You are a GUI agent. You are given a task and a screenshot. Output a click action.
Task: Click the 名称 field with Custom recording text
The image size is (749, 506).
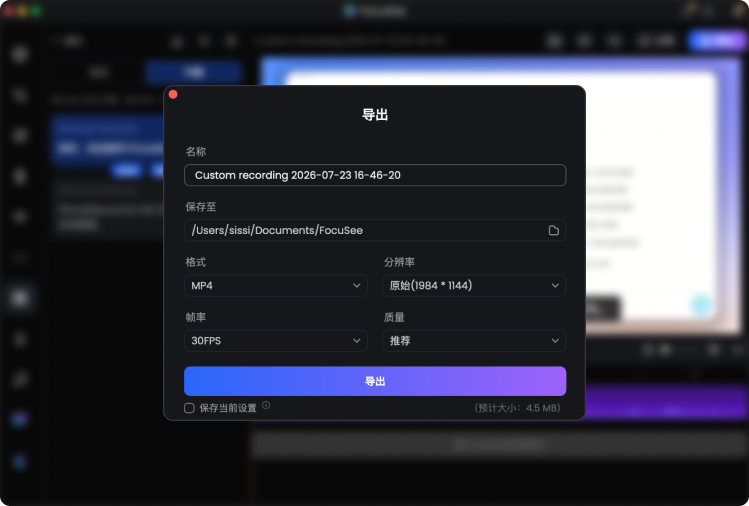pos(375,175)
